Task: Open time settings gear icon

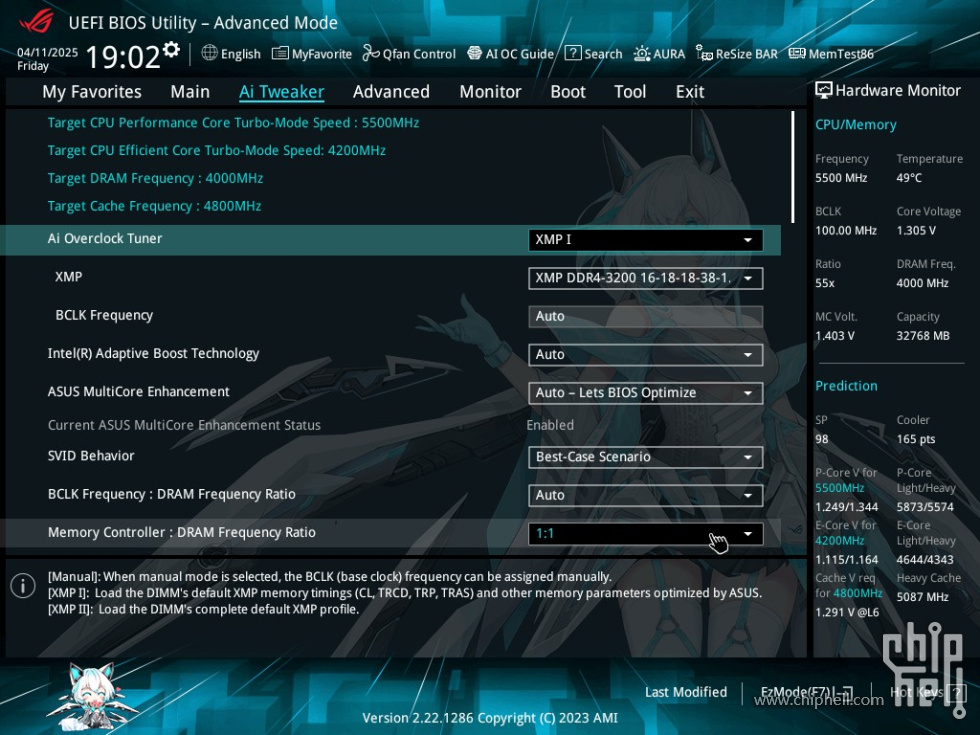Action: [171, 49]
